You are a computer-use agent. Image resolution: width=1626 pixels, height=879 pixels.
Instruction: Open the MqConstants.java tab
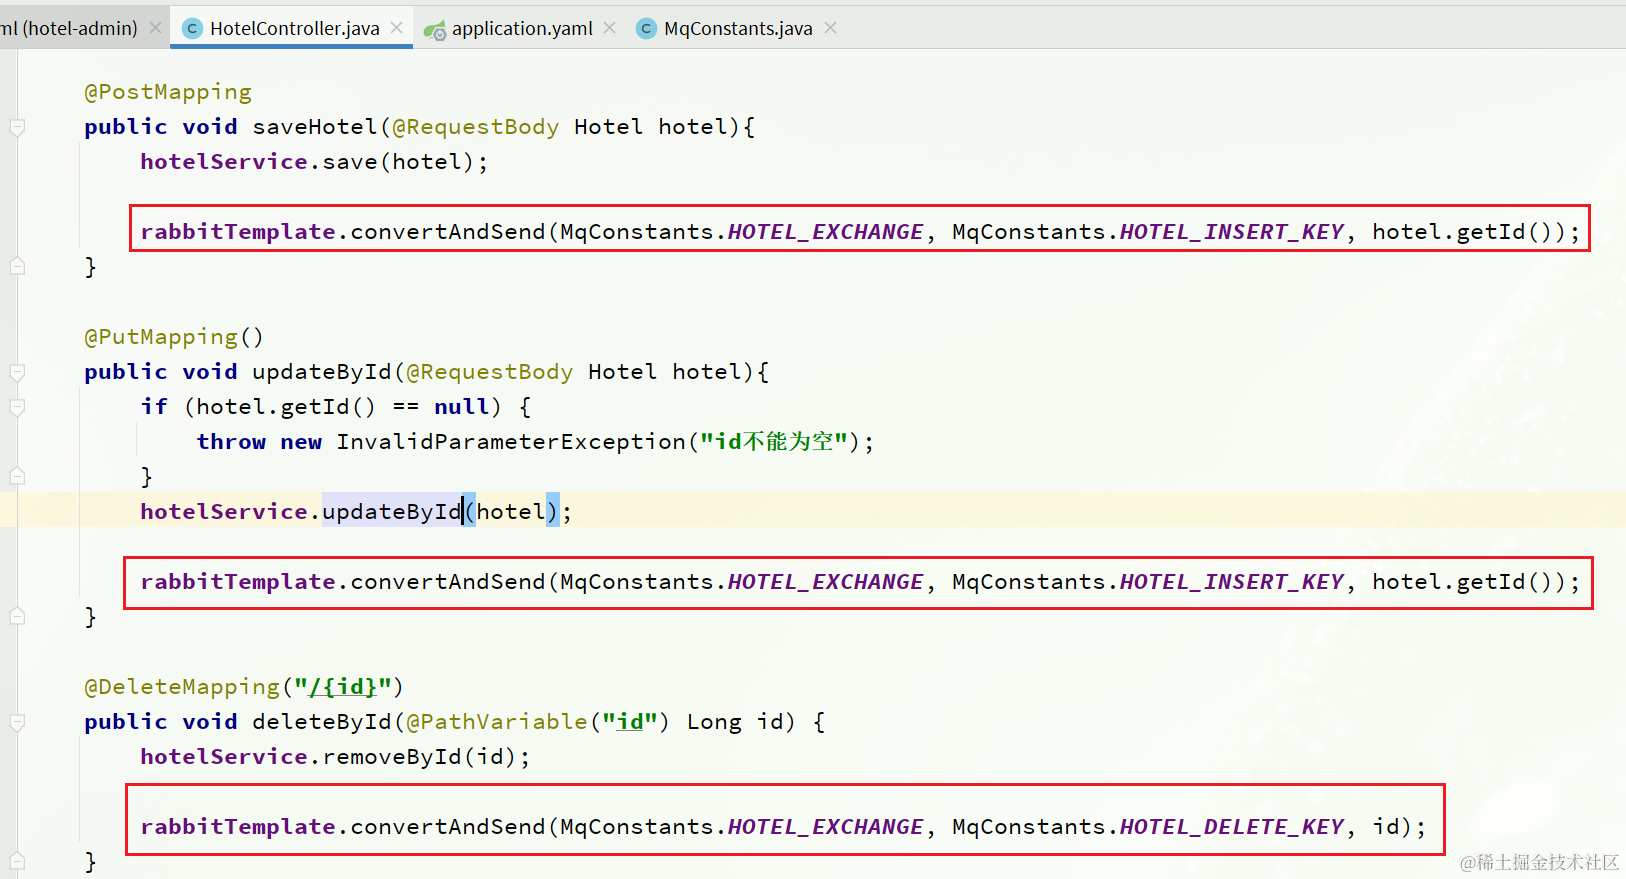click(738, 28)
